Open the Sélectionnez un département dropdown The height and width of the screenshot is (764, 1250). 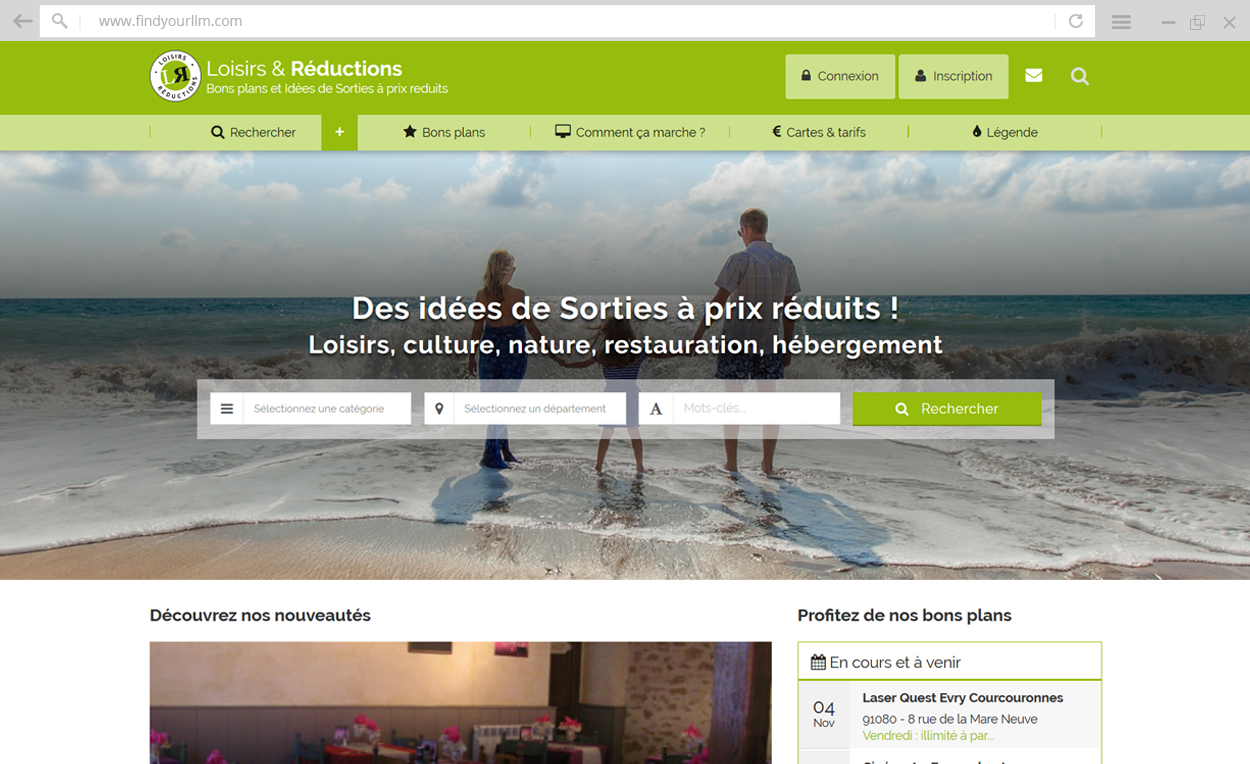coord(540,408)
